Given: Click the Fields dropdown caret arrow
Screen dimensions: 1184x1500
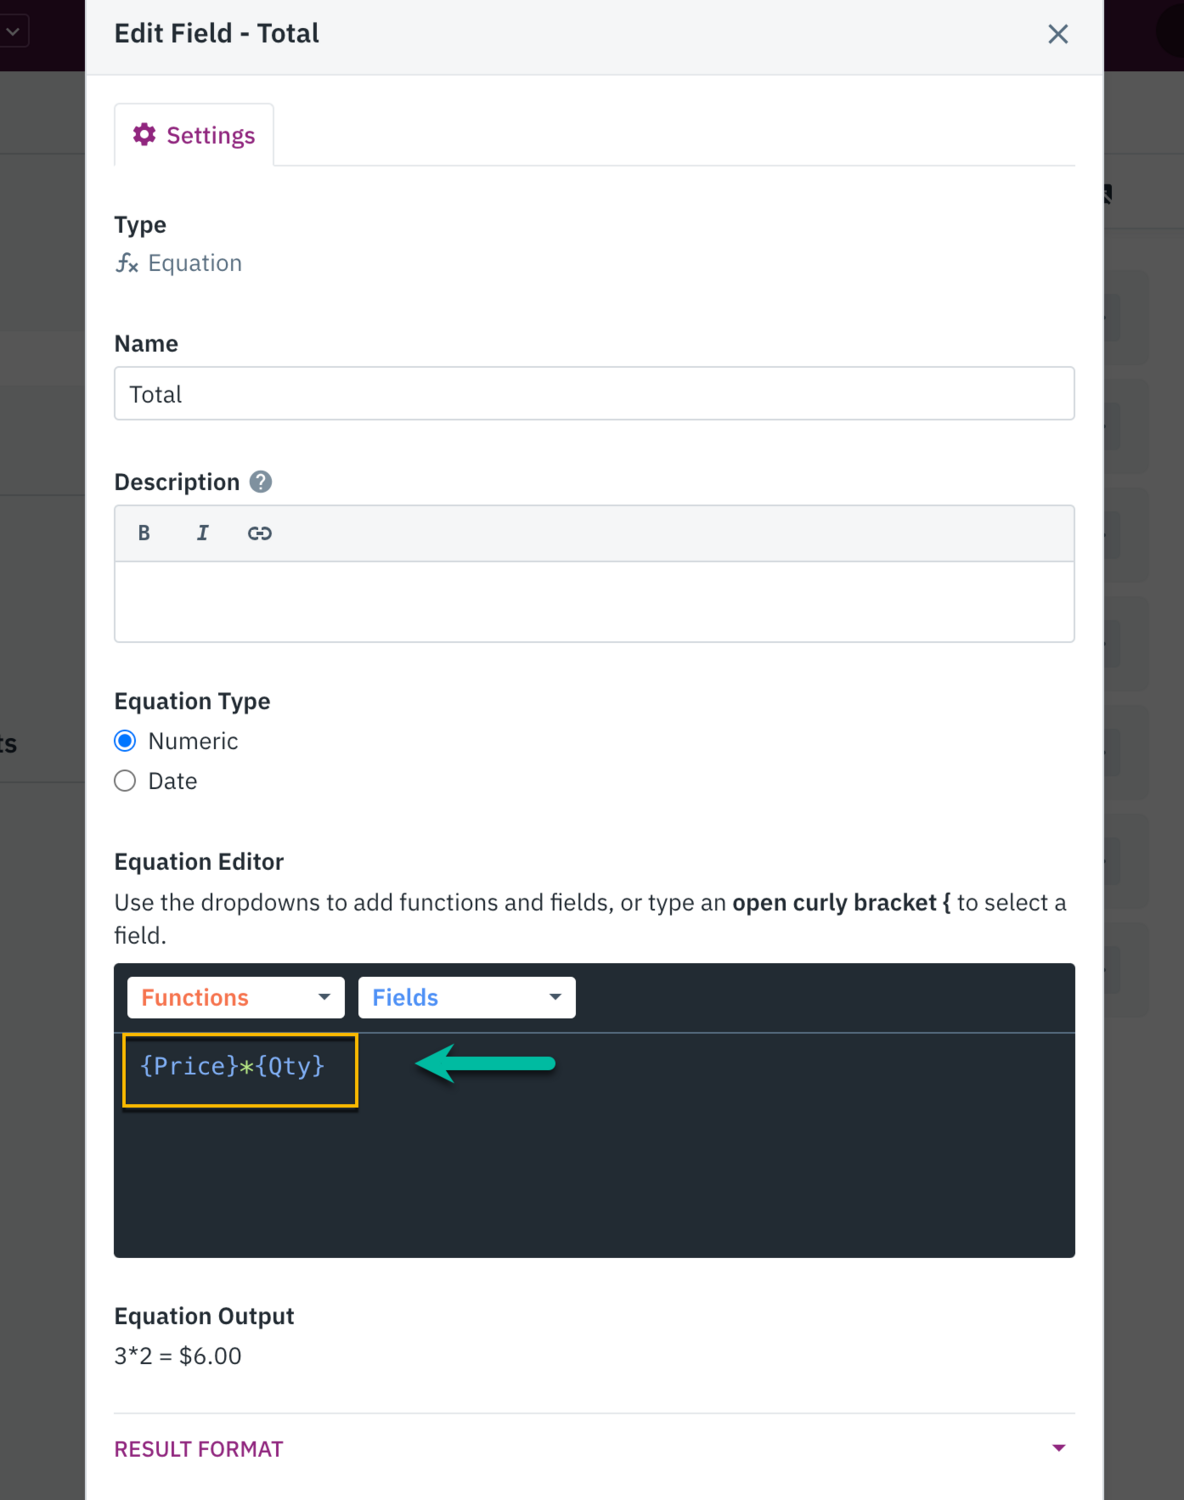Looking at the screenshot, I should coord(555,998).
